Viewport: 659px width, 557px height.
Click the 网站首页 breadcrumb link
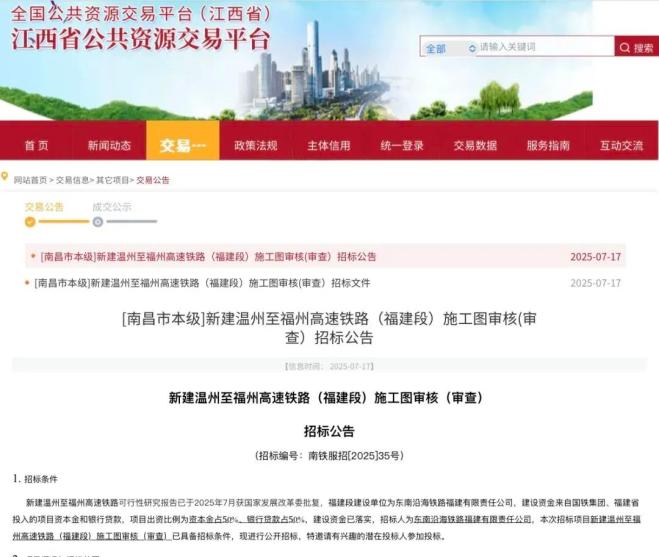pyautogui.click(x=30, y=180)
